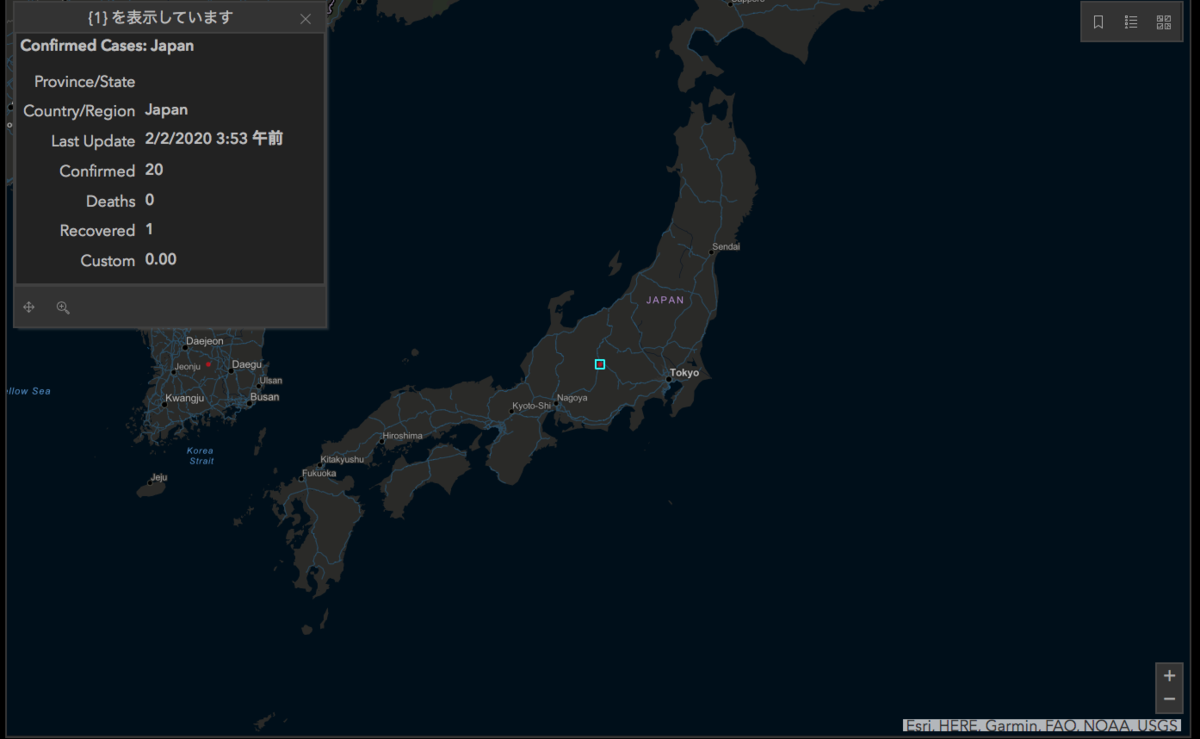Click the Fukuoka city label
Screen dimensions: 1200x739
(319, 473)
